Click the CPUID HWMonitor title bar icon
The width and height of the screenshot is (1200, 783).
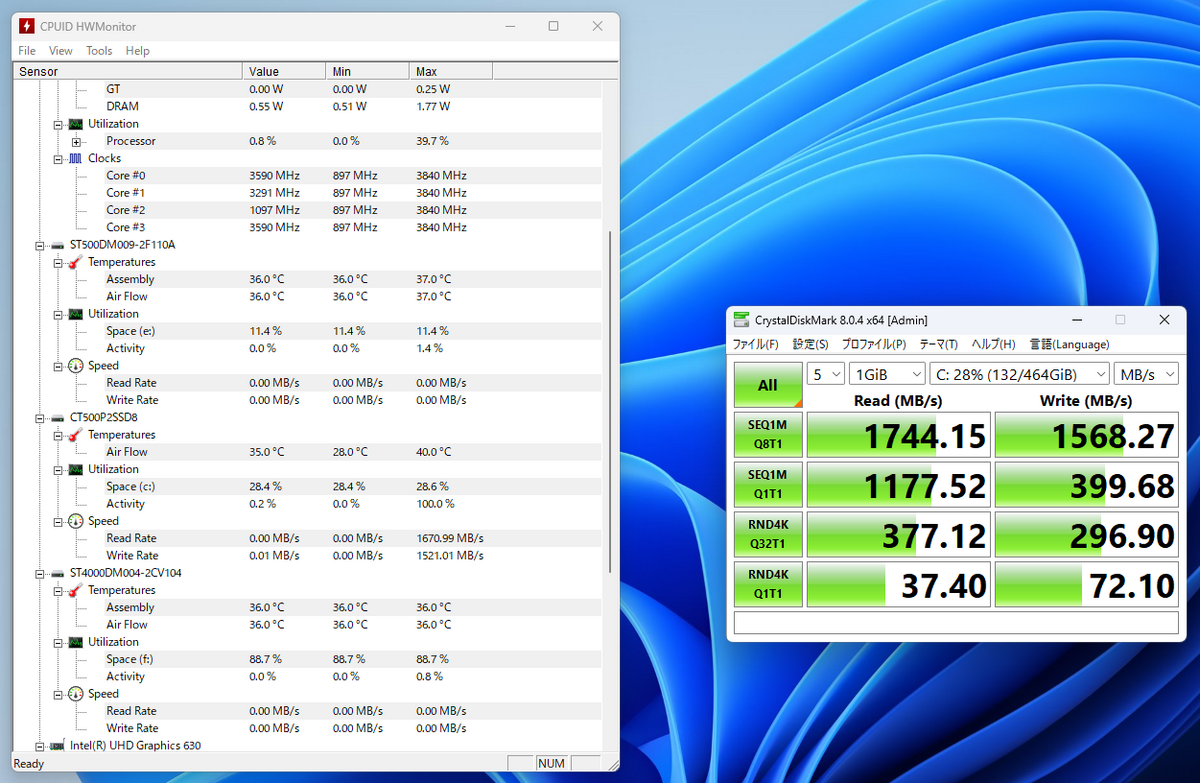[25, 26]
